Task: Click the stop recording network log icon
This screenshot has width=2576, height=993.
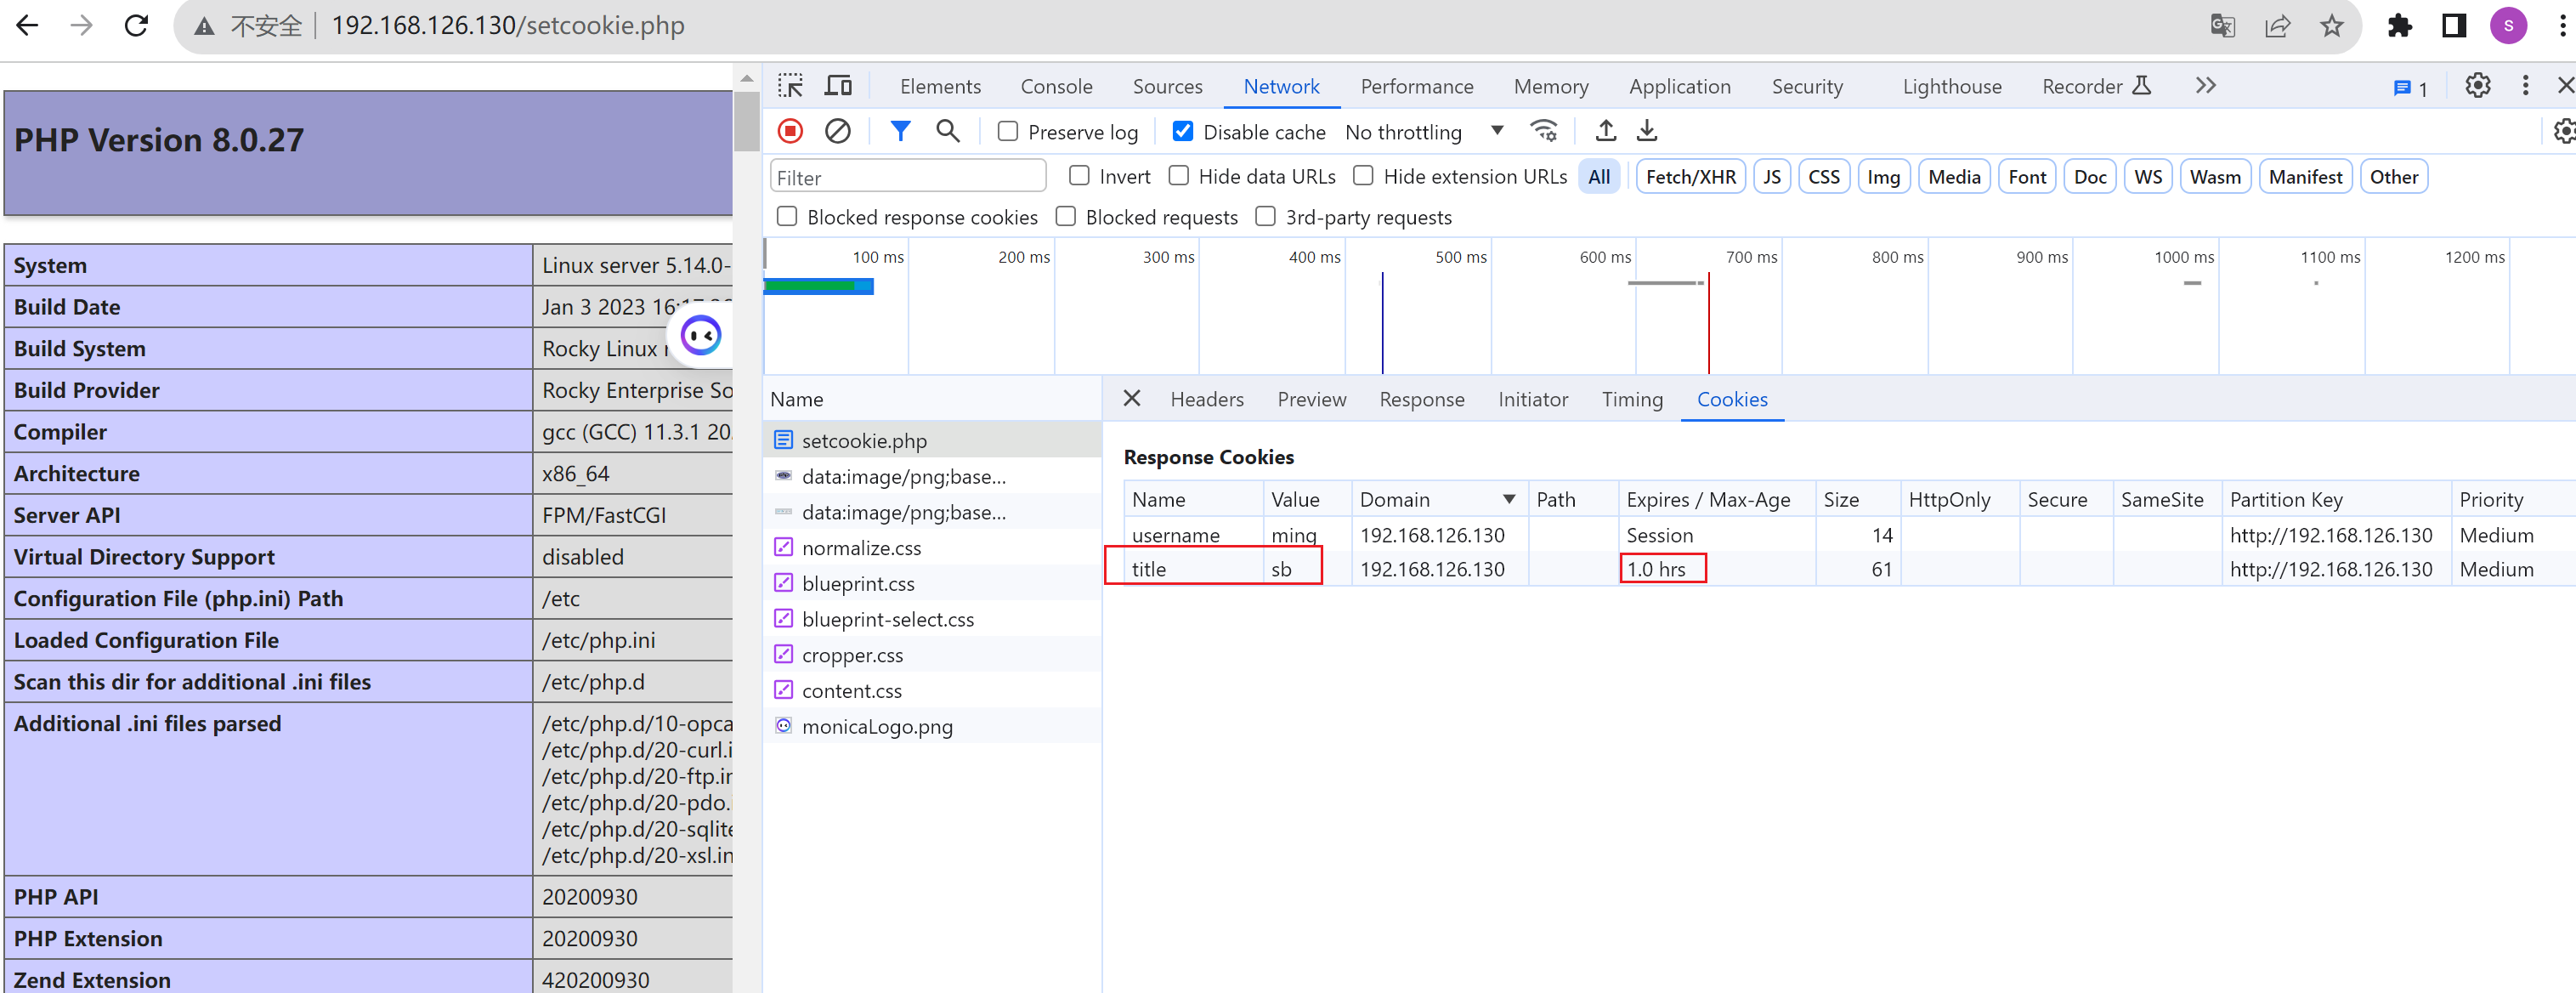Action: [x=790, y=131]
